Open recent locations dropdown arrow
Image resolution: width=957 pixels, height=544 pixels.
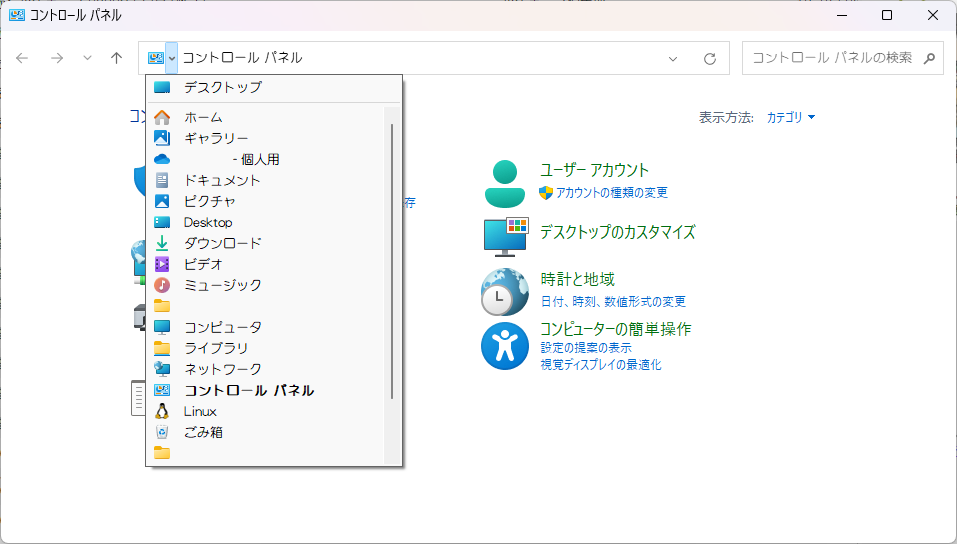coord(87,58)
